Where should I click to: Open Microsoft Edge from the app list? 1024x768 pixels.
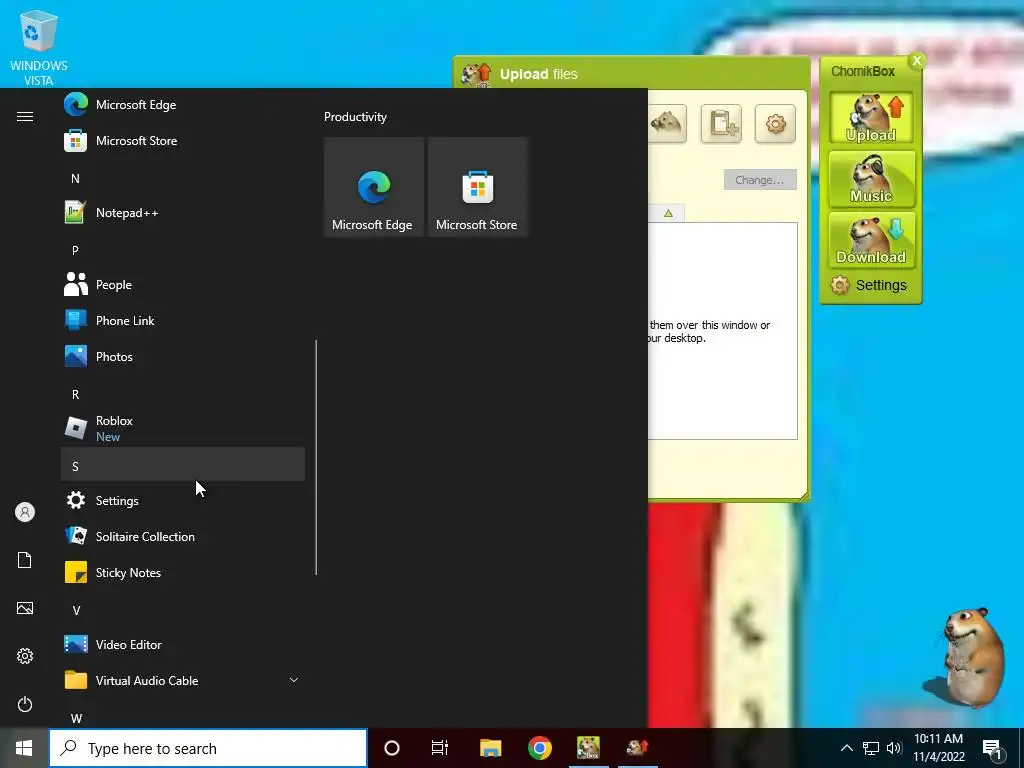click(x=183, y=104)
